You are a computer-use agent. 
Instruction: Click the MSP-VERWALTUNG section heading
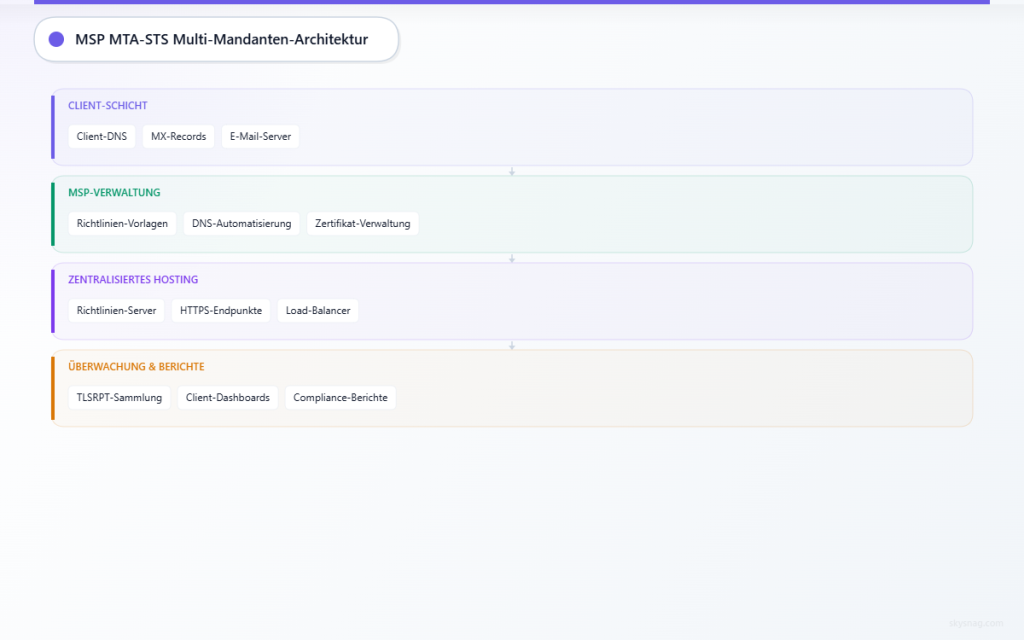[114, 192]
